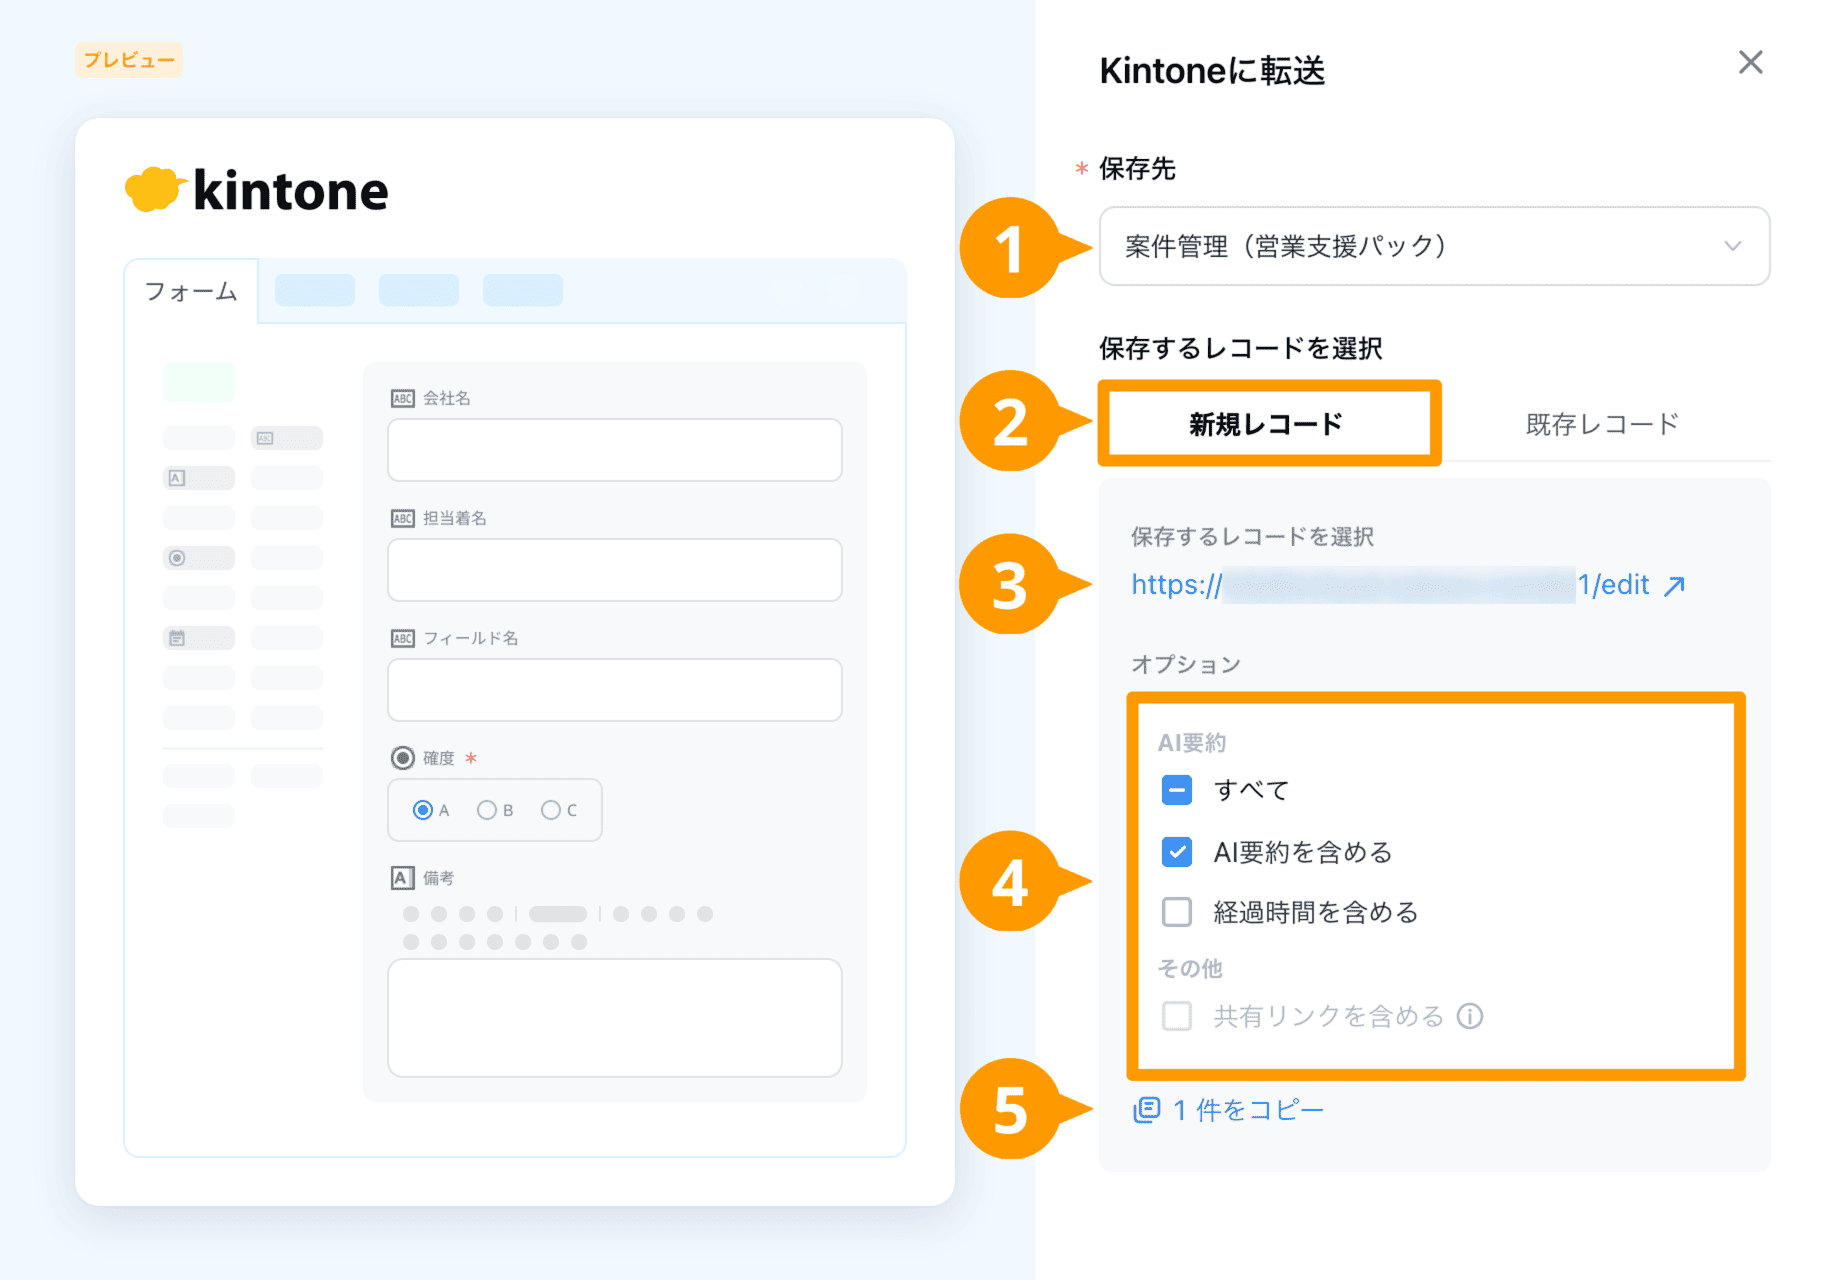Click the ABC icon beside フィールド名
This screenshot has width=1828, height=1280.
(403, 638)
